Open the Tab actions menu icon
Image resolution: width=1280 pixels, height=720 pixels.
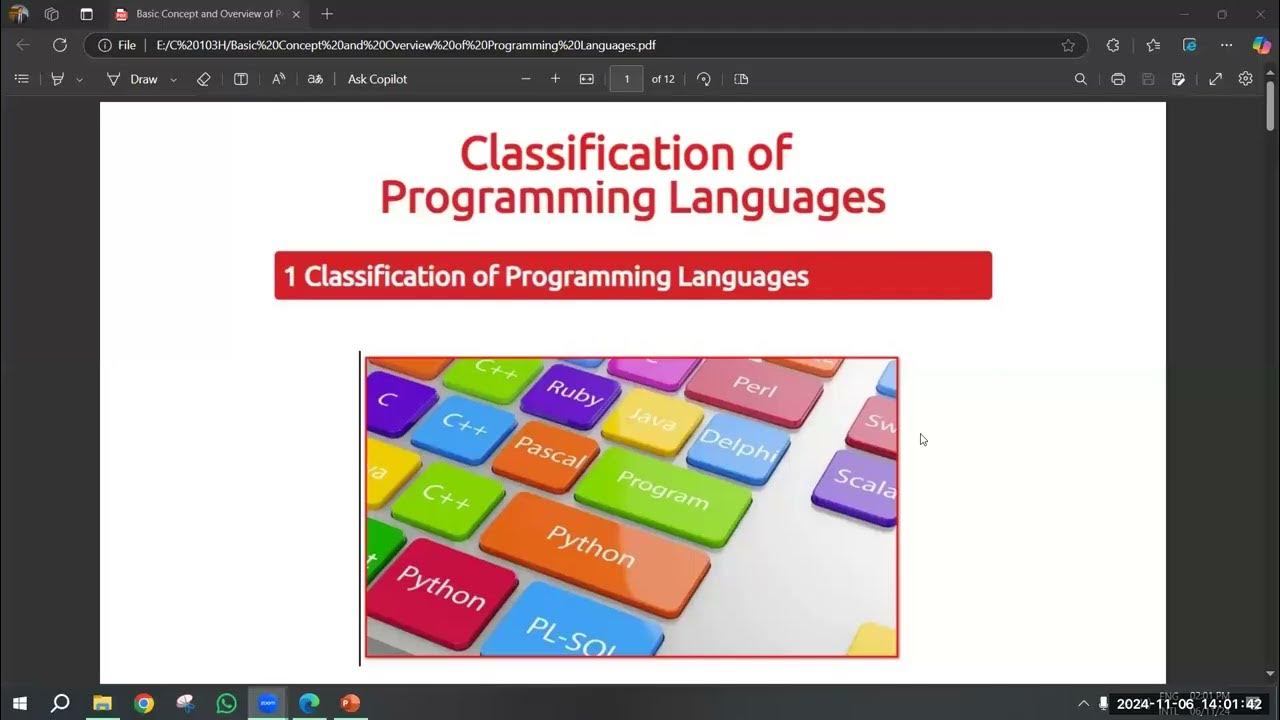[87, 14]
